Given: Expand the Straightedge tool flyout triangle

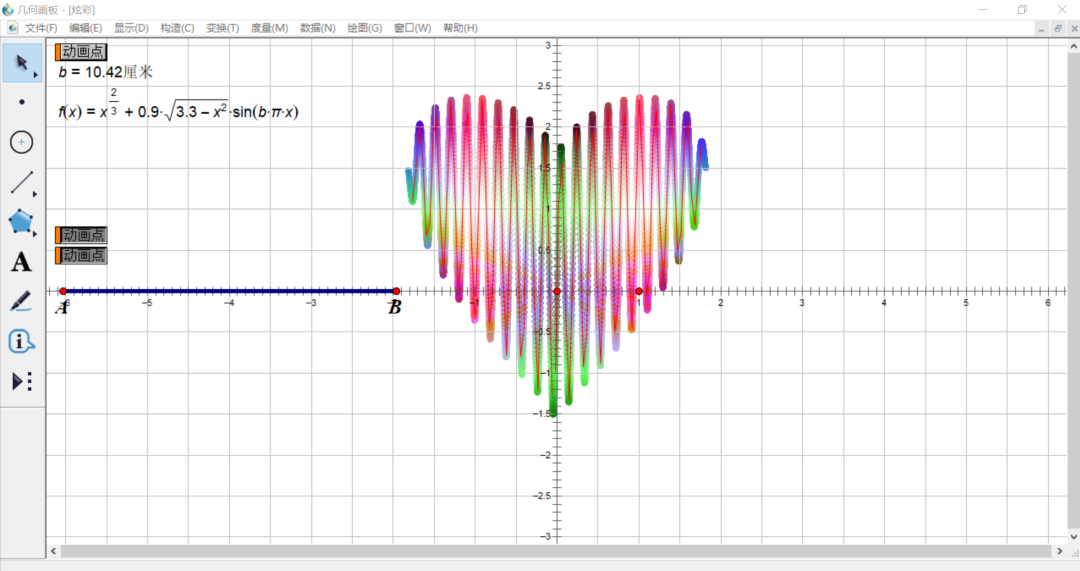Looking at the screenshot, I should [x=37, y=194].
